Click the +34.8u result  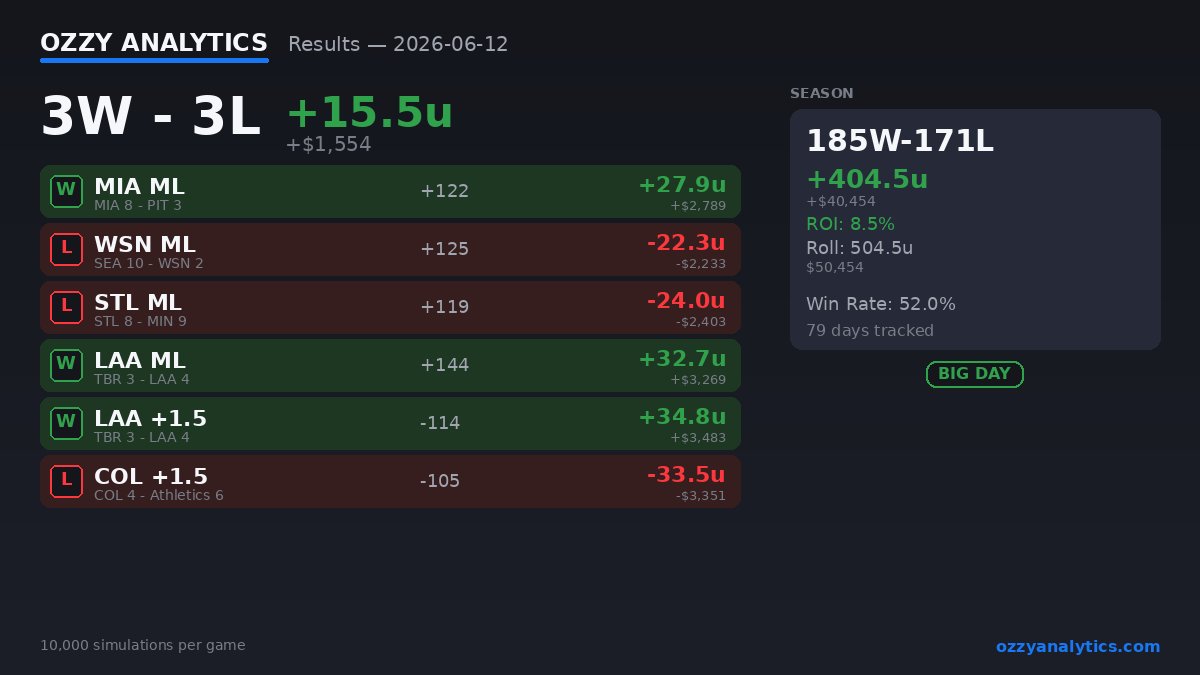coord(682,417)
